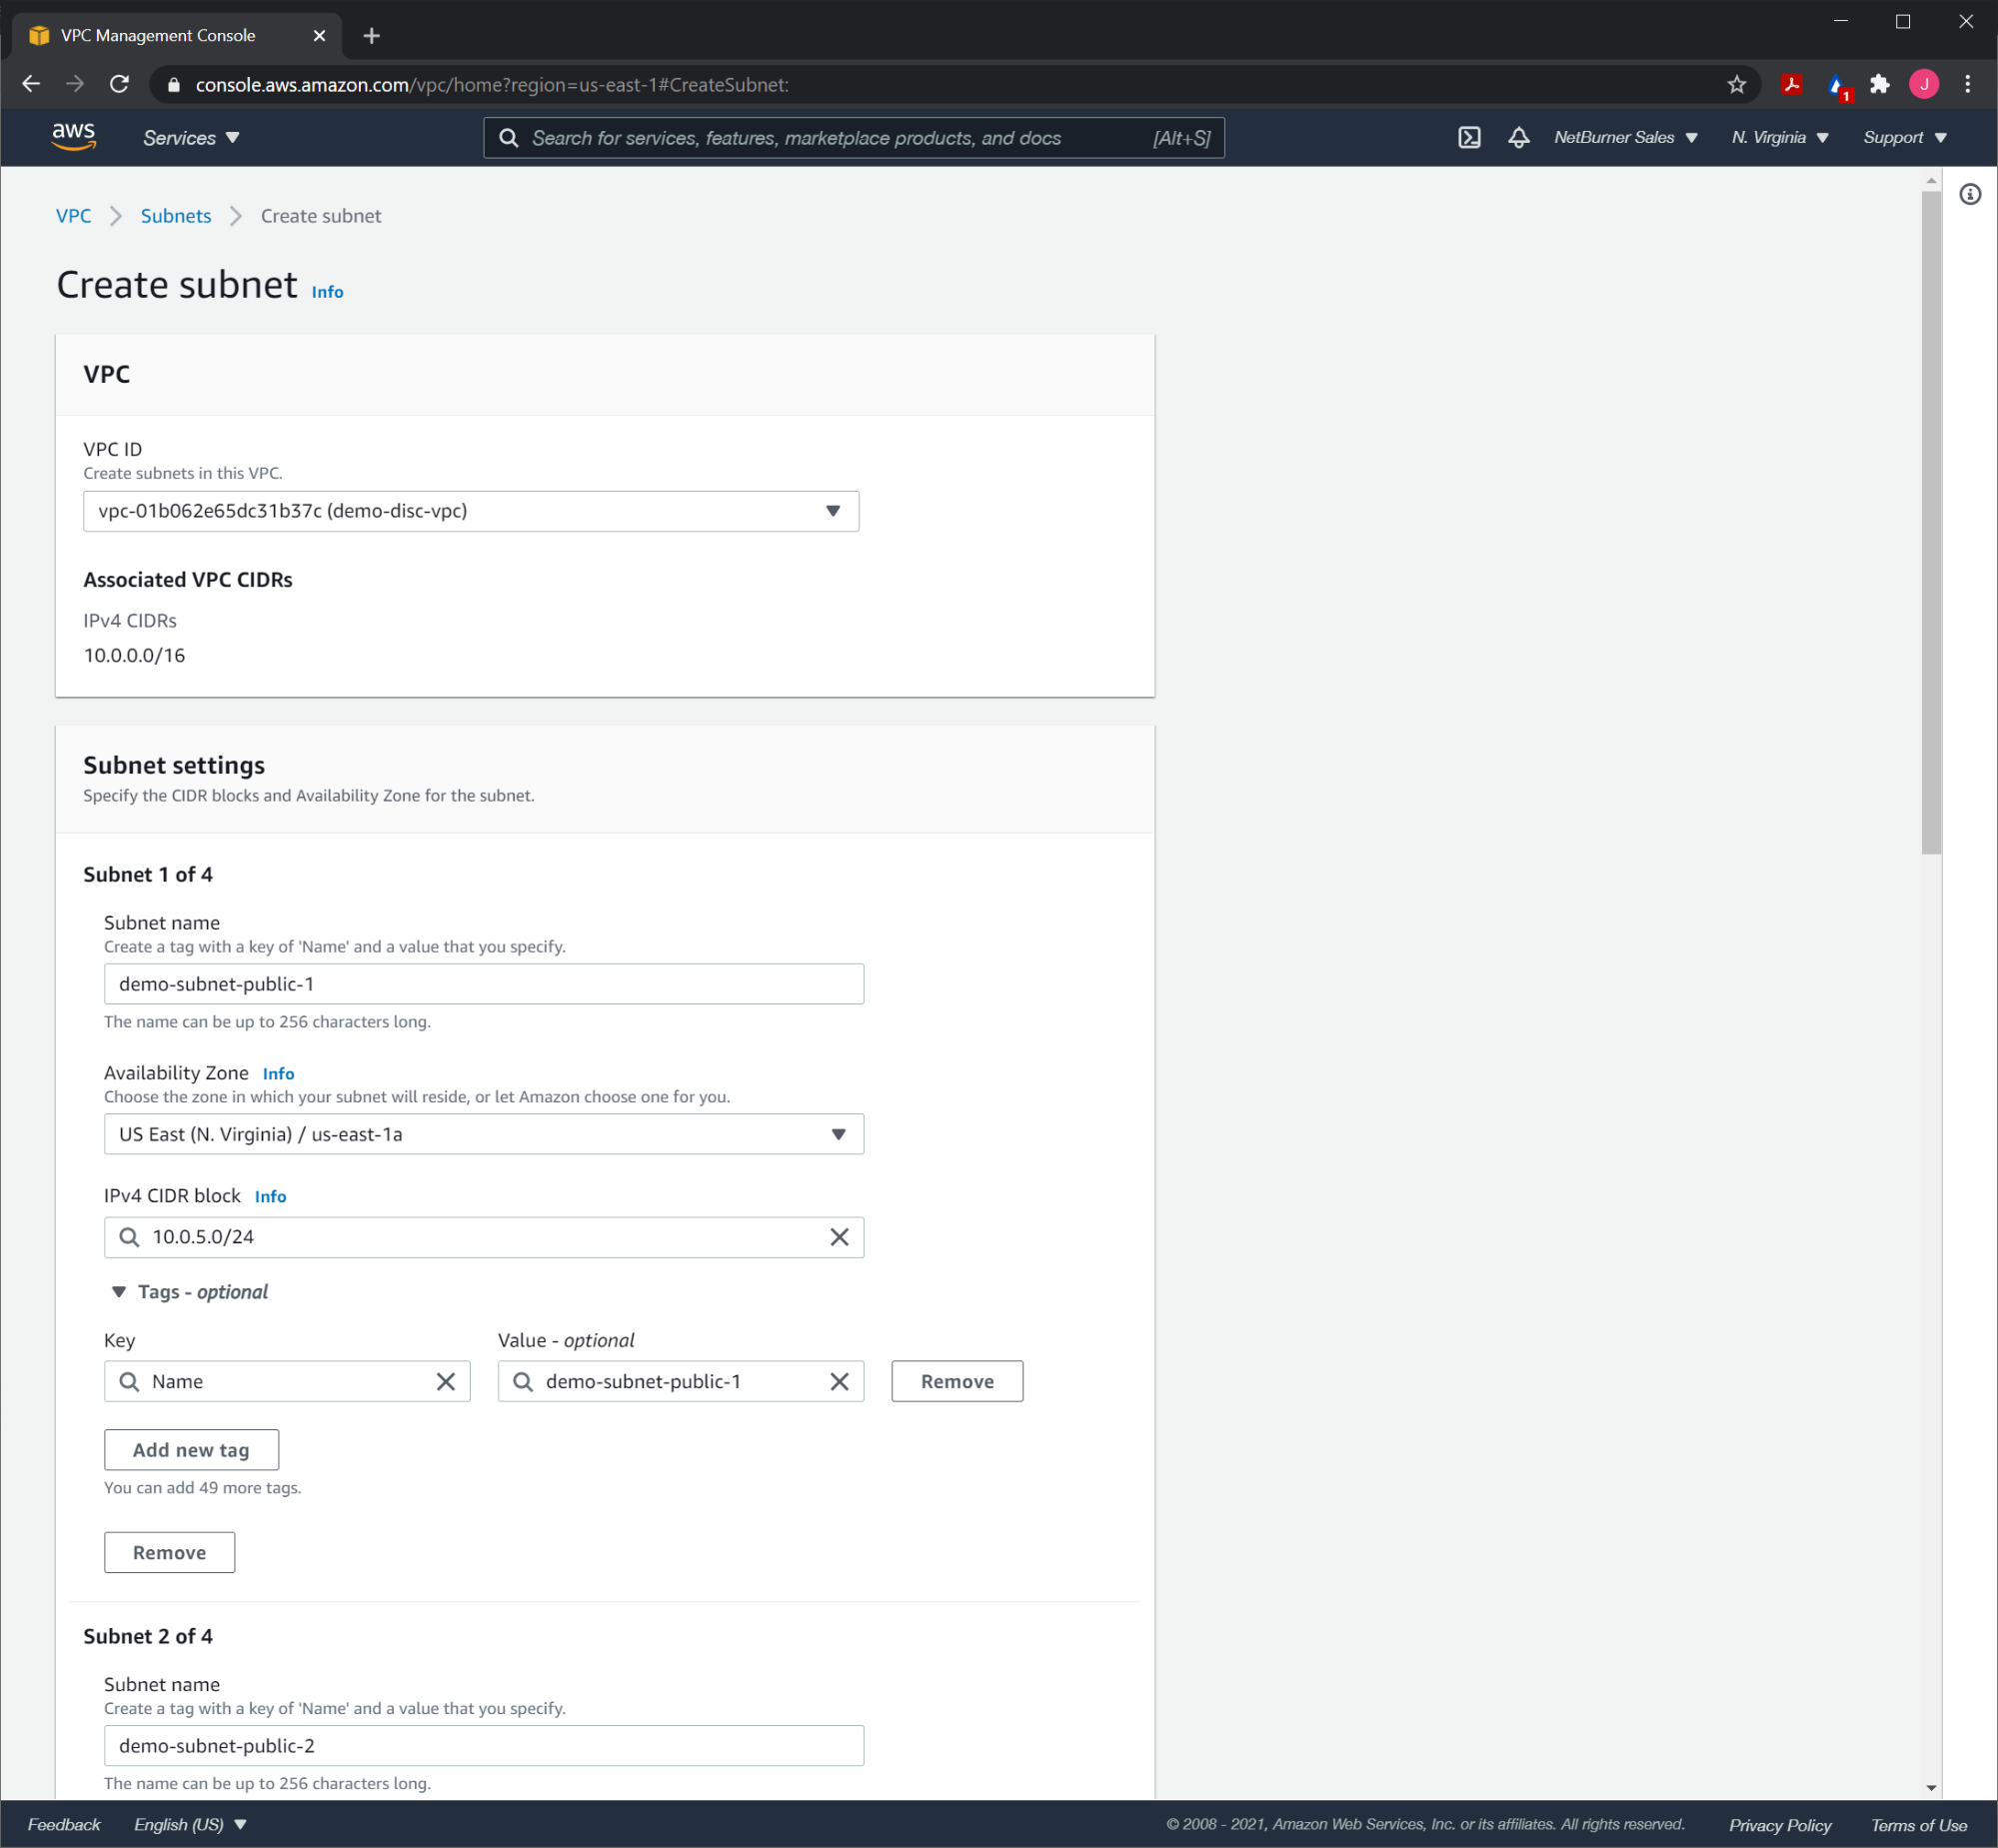Open the info panel circle icon

point(1970,194)
